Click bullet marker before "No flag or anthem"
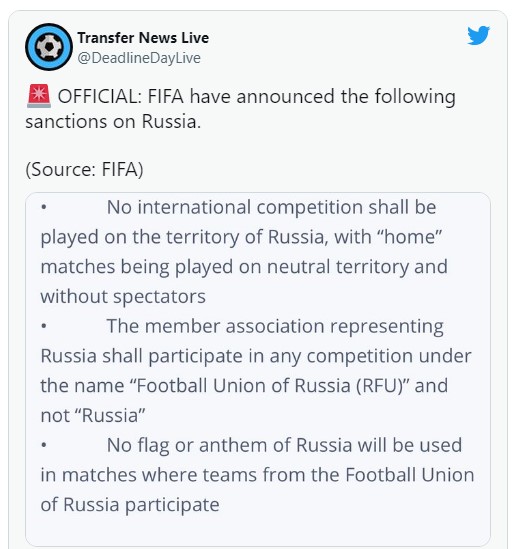Screen dimensions: 512x549 click(x=44, y=445)
